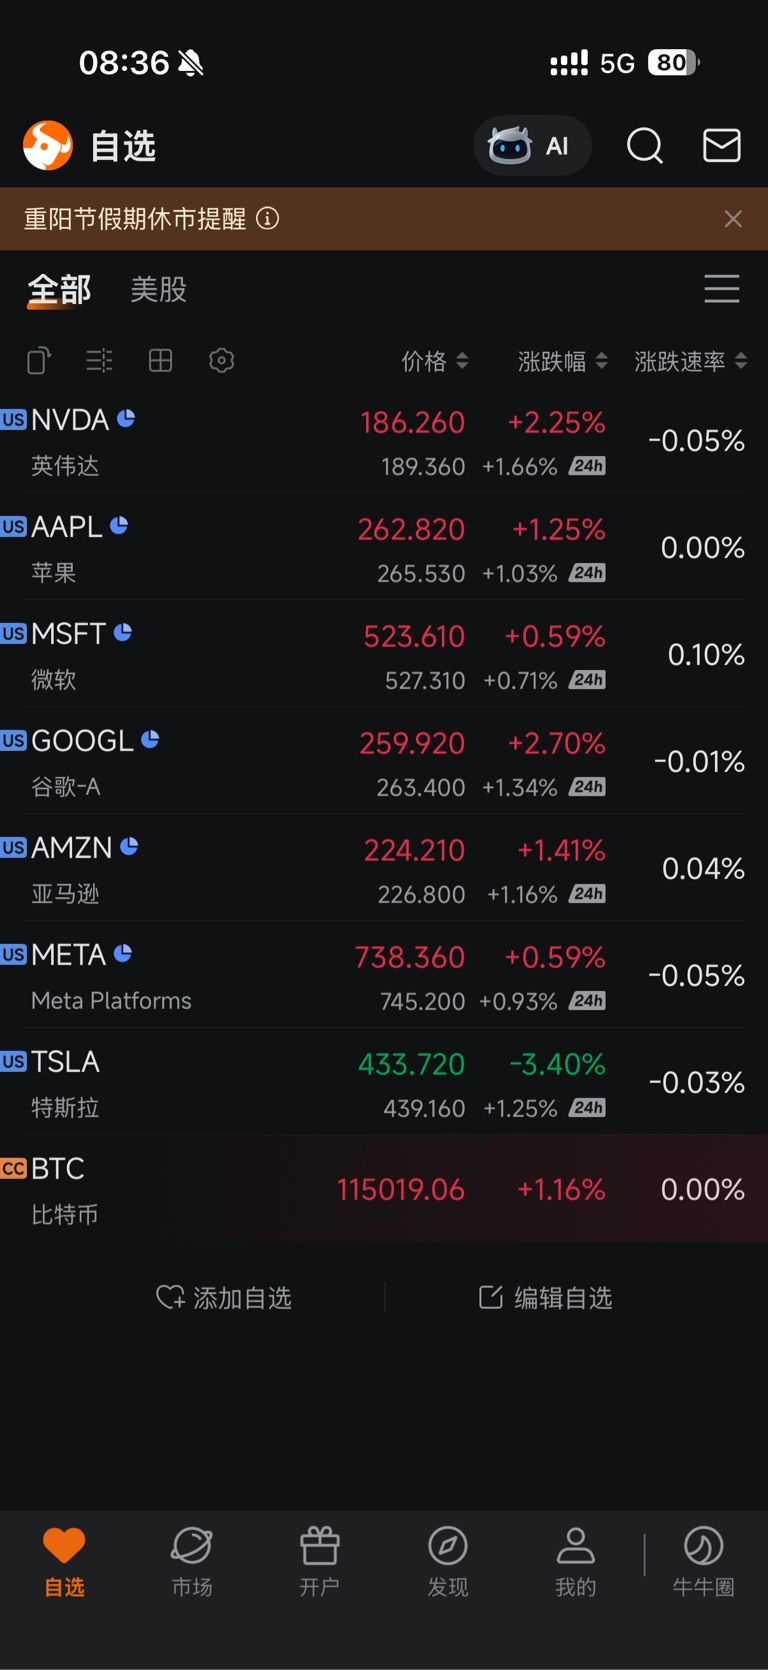
Task: Tap the copy-layout icon above watchlist
Action: pos(39,360)
